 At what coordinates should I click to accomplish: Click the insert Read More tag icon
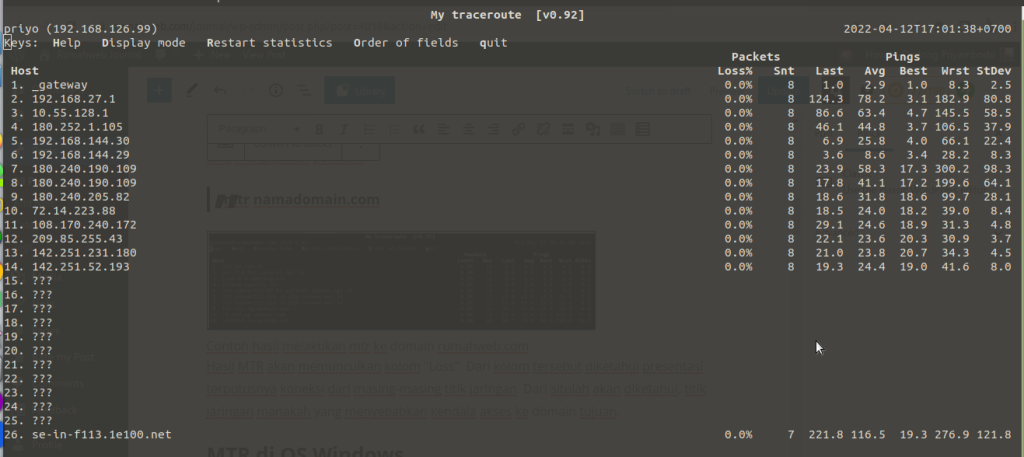568,129
